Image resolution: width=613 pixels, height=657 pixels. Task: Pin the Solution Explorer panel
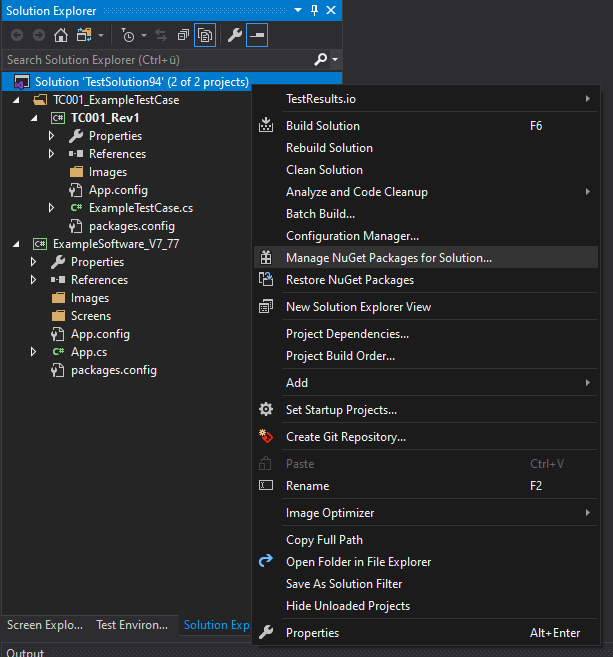(314, 10)
